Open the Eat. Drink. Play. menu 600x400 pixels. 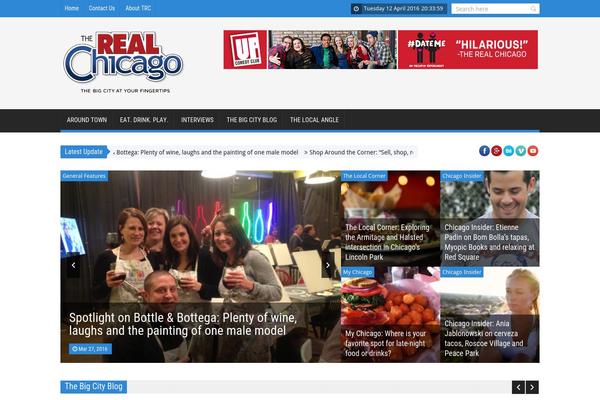[144, 120]
